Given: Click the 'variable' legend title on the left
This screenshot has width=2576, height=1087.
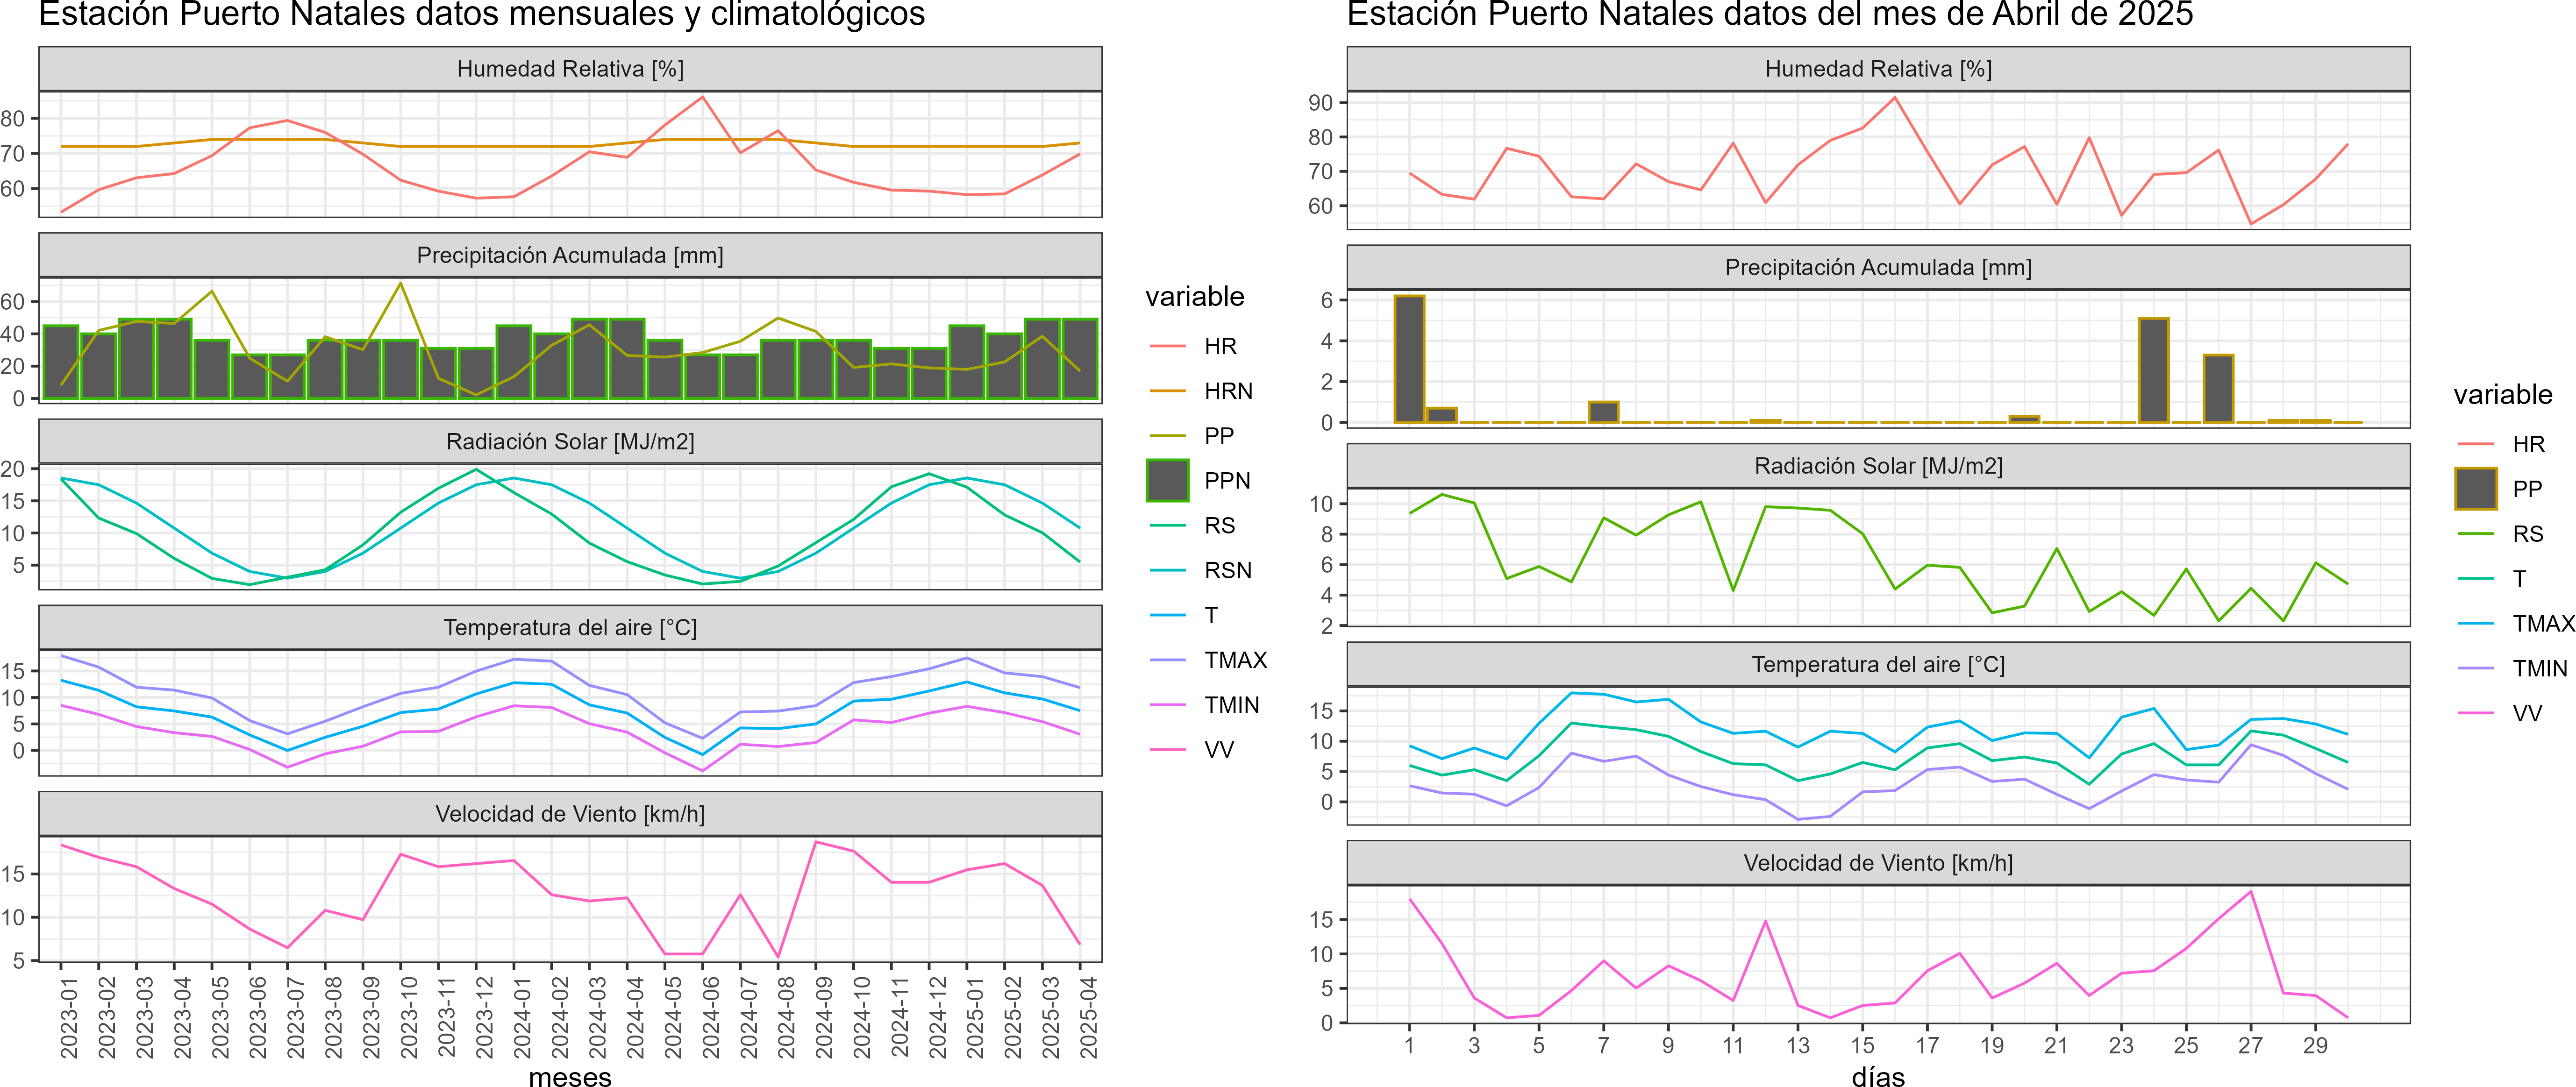Looking at the screenshot, I should pyautogui.click(x=1194, y=297).
